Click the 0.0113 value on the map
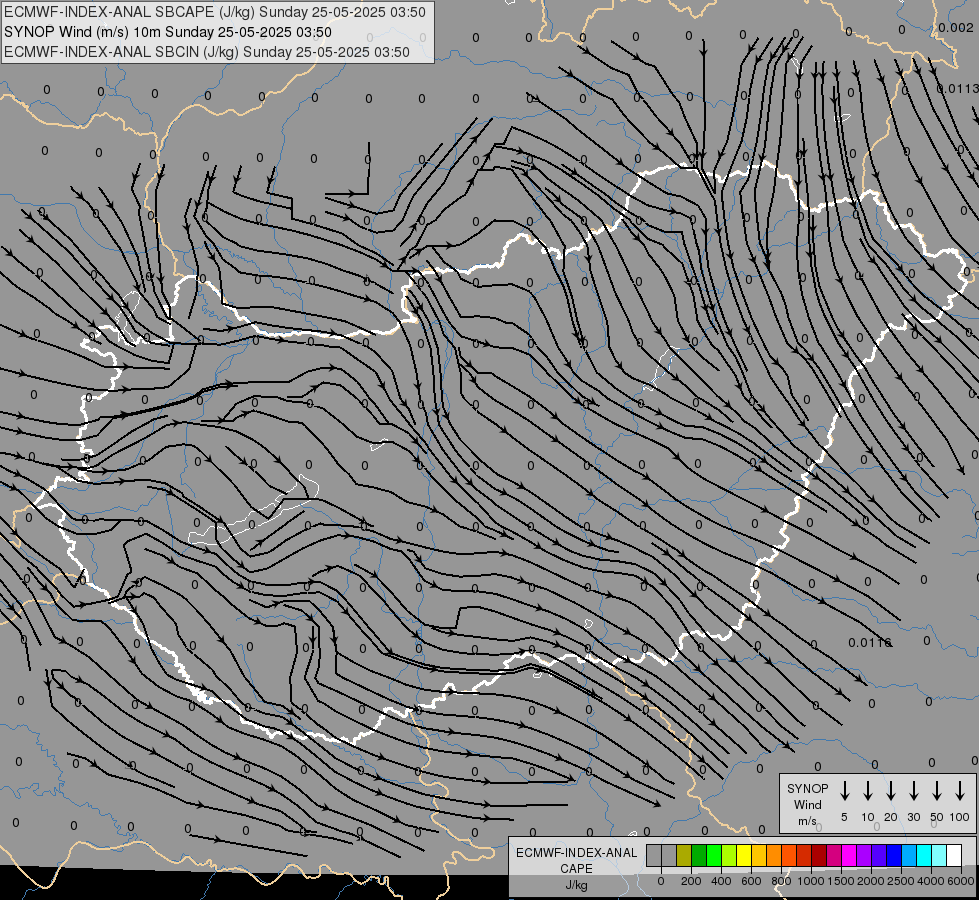The width and height of the screenshot is (979, 900). (958, 89)
